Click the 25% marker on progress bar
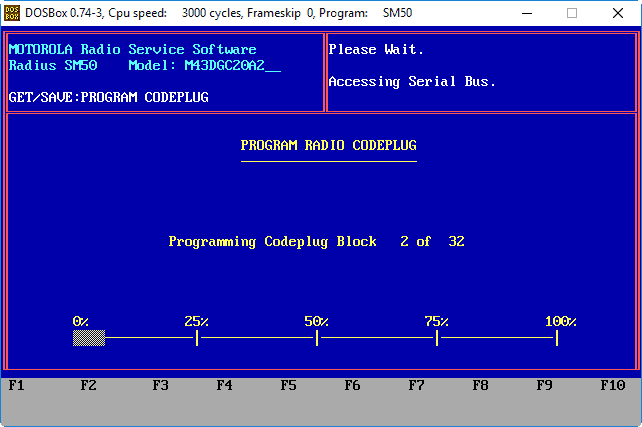 point(197,338)
